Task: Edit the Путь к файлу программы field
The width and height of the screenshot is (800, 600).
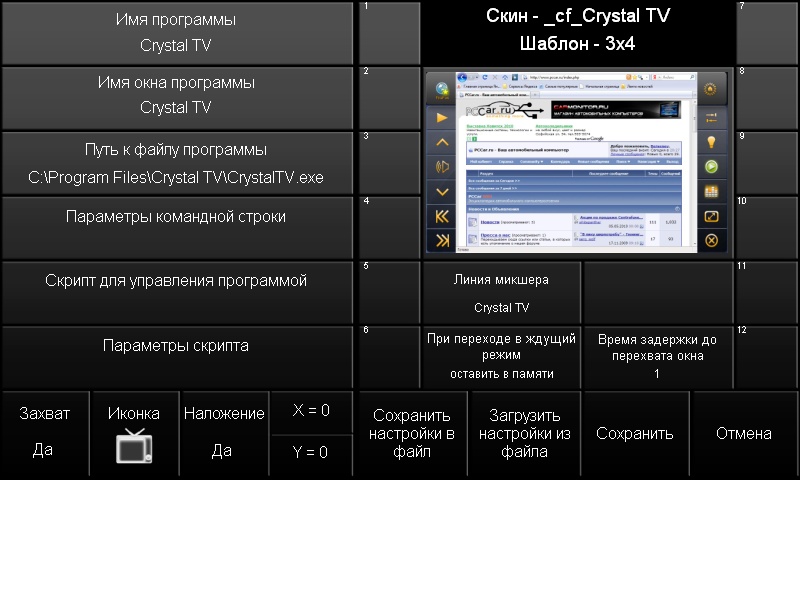Action: [x=177, y=163]
